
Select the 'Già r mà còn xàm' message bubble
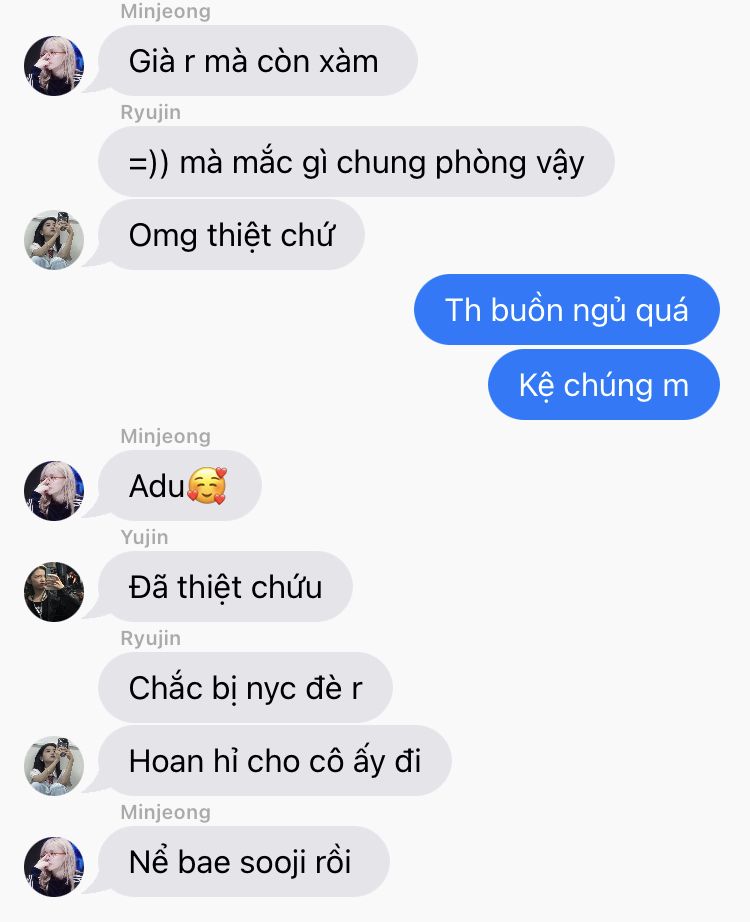coord(258,61)
